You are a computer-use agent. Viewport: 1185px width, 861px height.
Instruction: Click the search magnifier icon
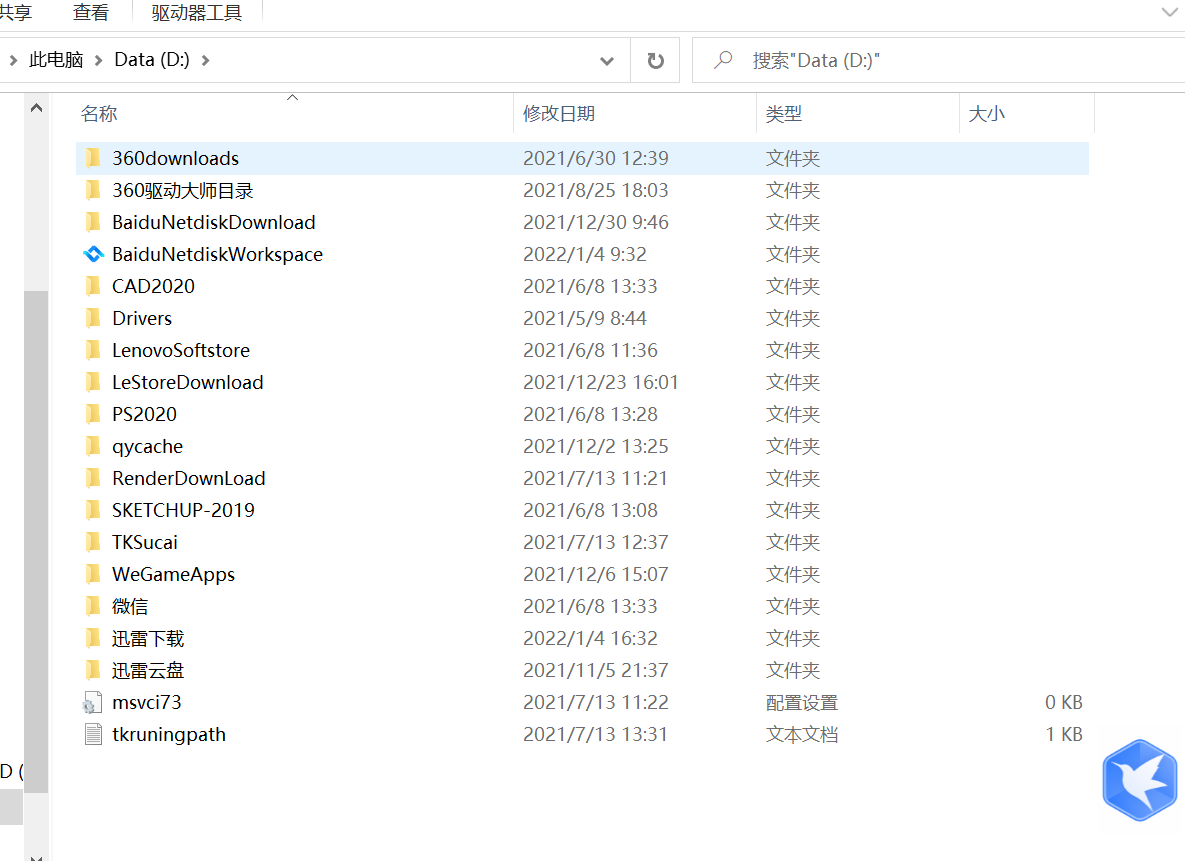[x=722, y=61]
